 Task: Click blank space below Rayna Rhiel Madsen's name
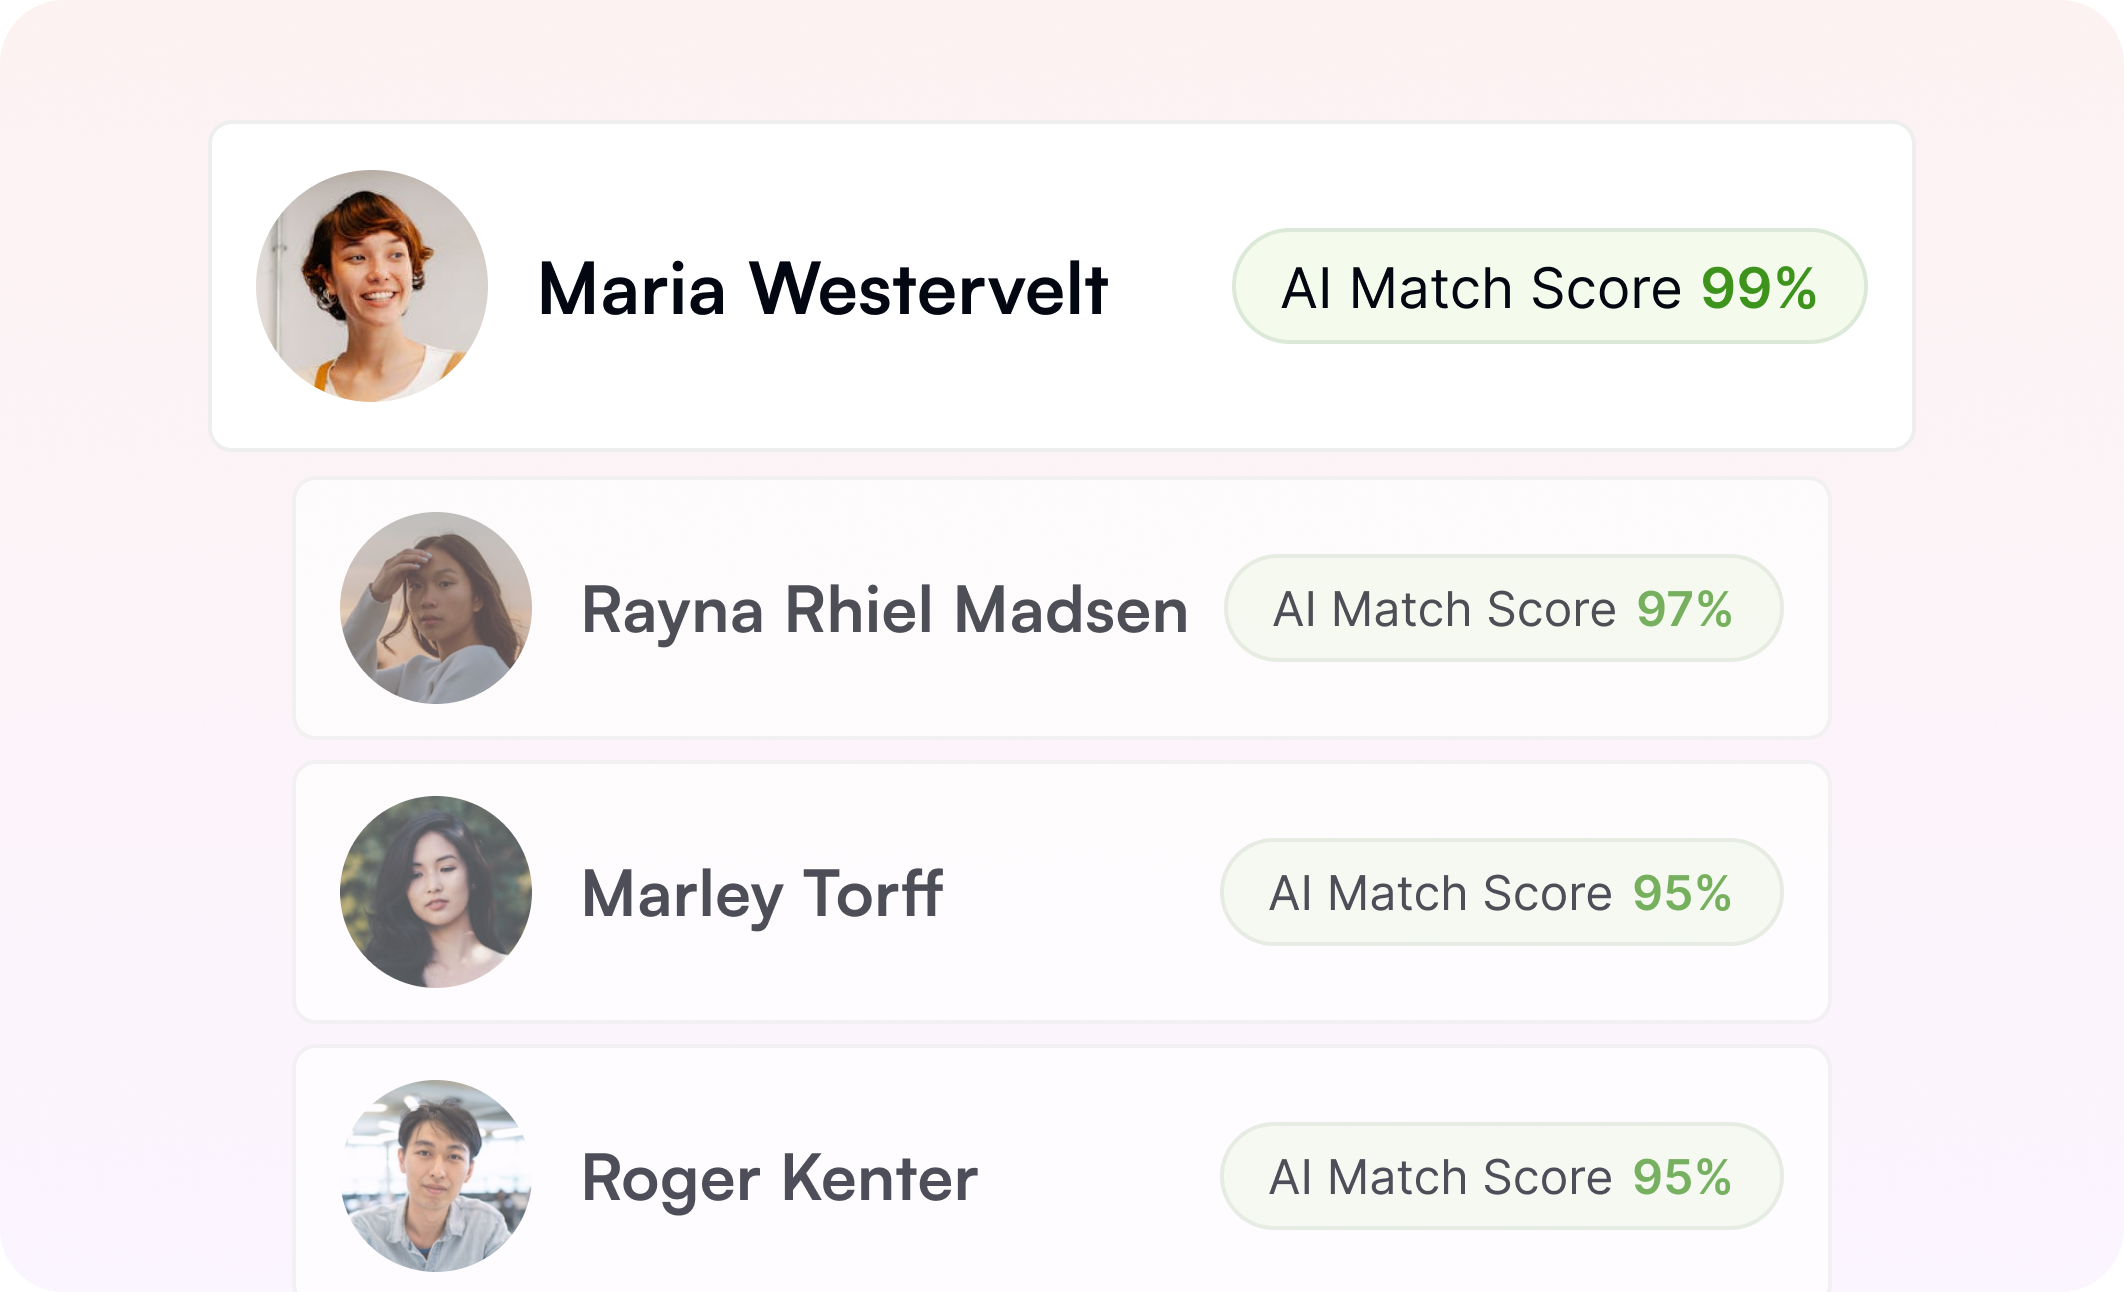coord(884,695)
